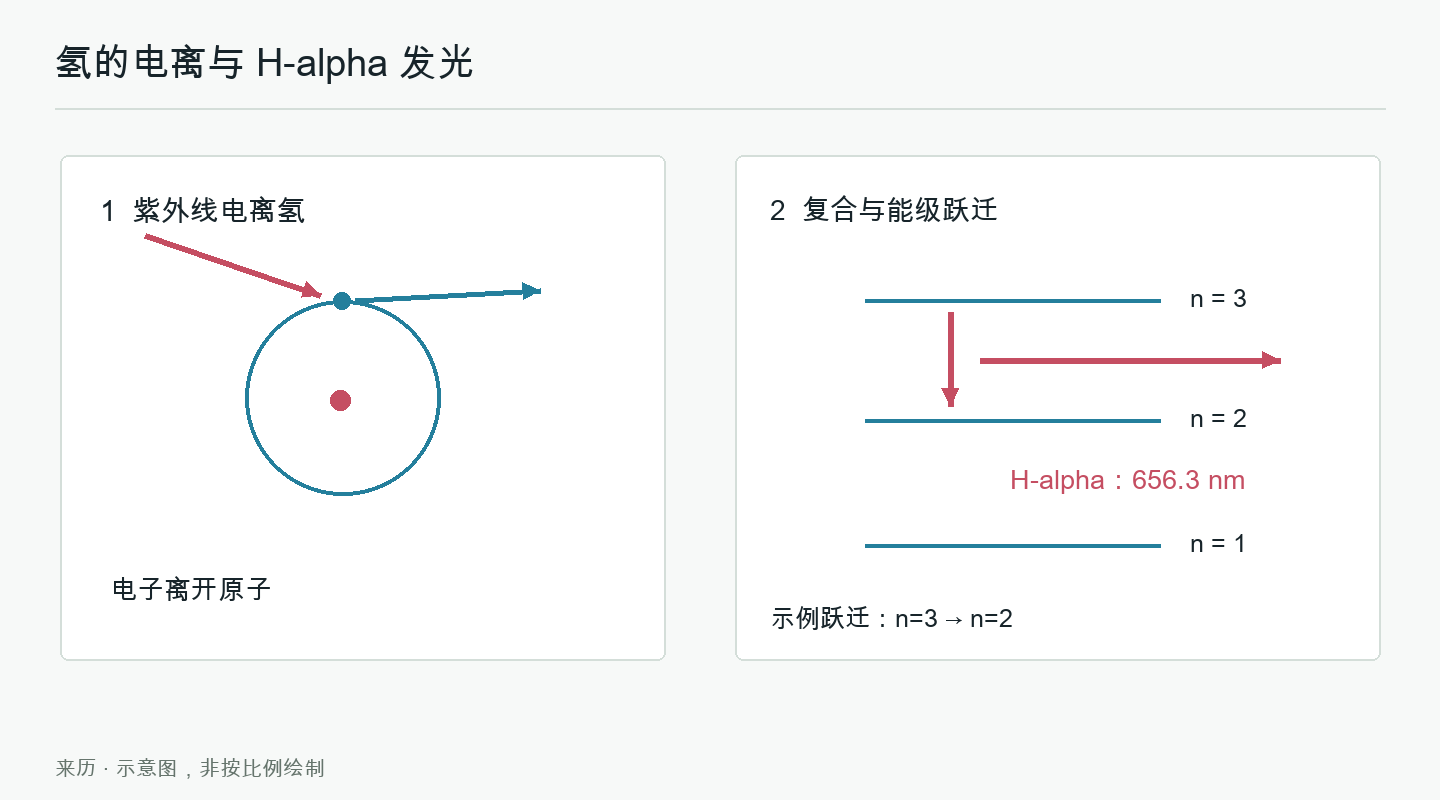Select the circular electron orbit ring
Viewport: 1440px width, 800px height.
point(343,398)
